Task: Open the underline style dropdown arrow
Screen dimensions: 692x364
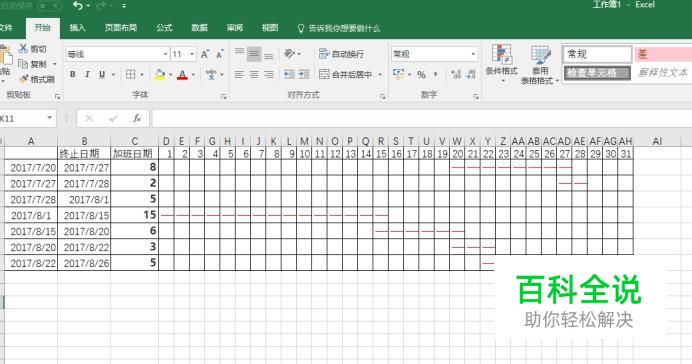Action: tap(113, 75)
